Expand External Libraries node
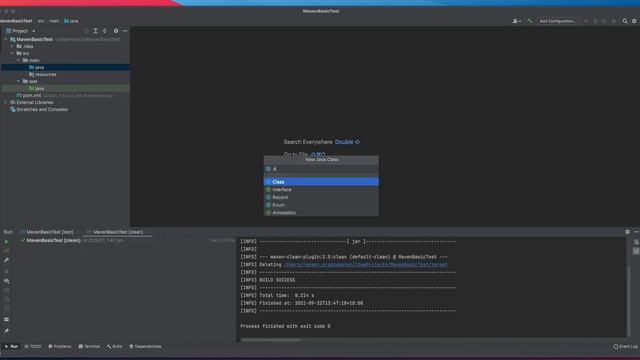Screen dimensions: 640x360 (6, 102)
